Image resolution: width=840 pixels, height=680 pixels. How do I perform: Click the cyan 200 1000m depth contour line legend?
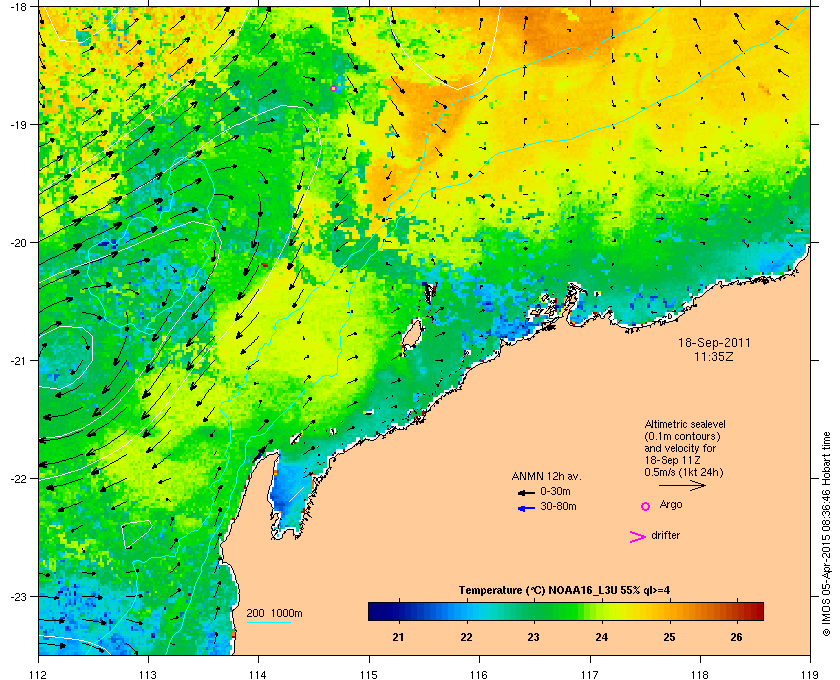pyautogui.click(x=268, y=623)
